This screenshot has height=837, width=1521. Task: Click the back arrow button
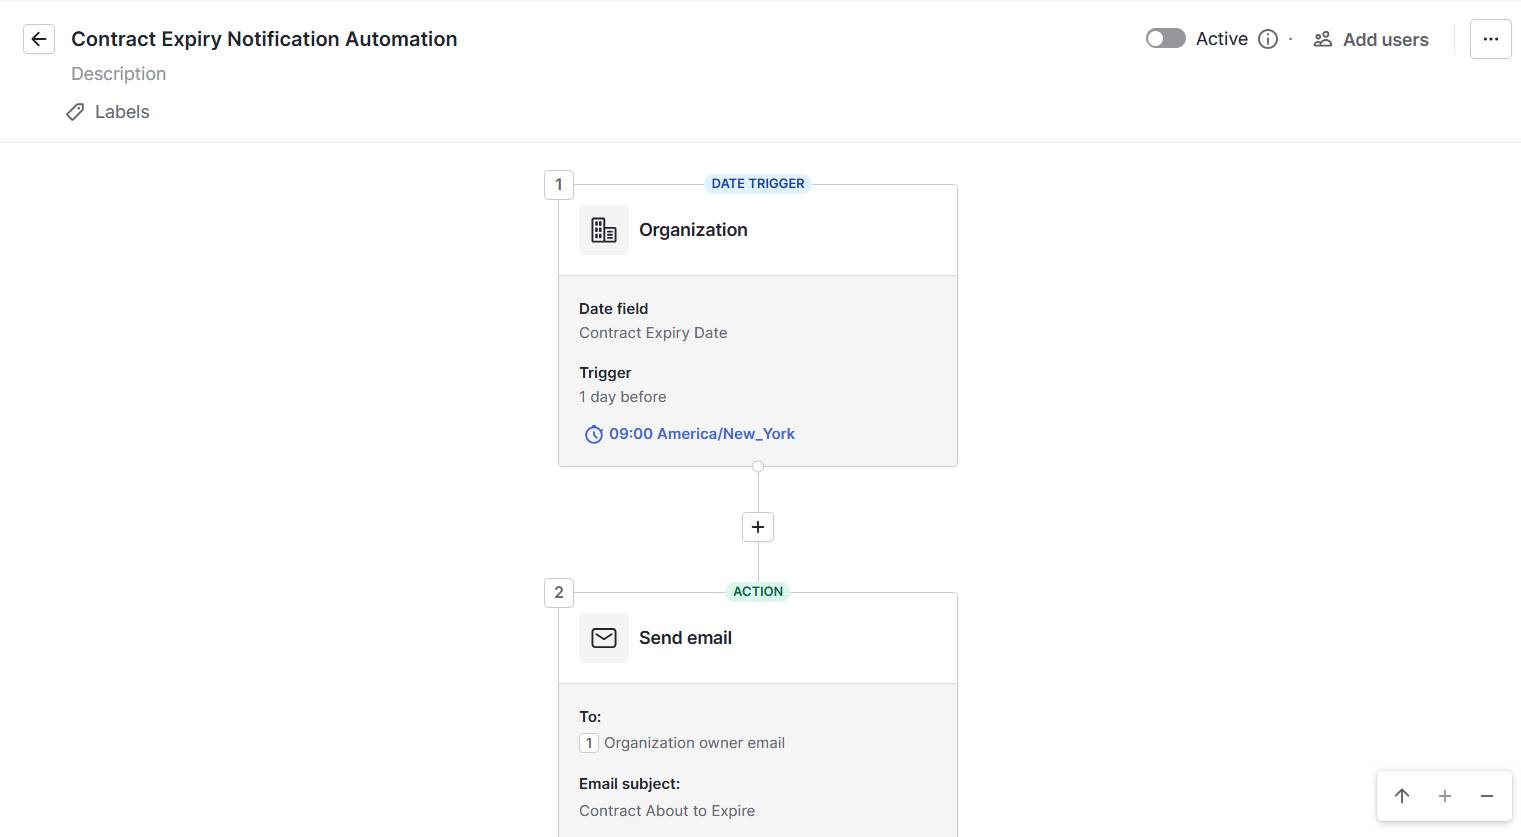(39, 39)
